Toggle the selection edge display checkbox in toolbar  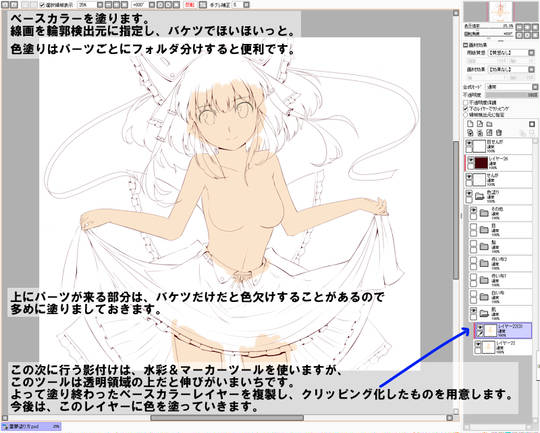(42, 5)
